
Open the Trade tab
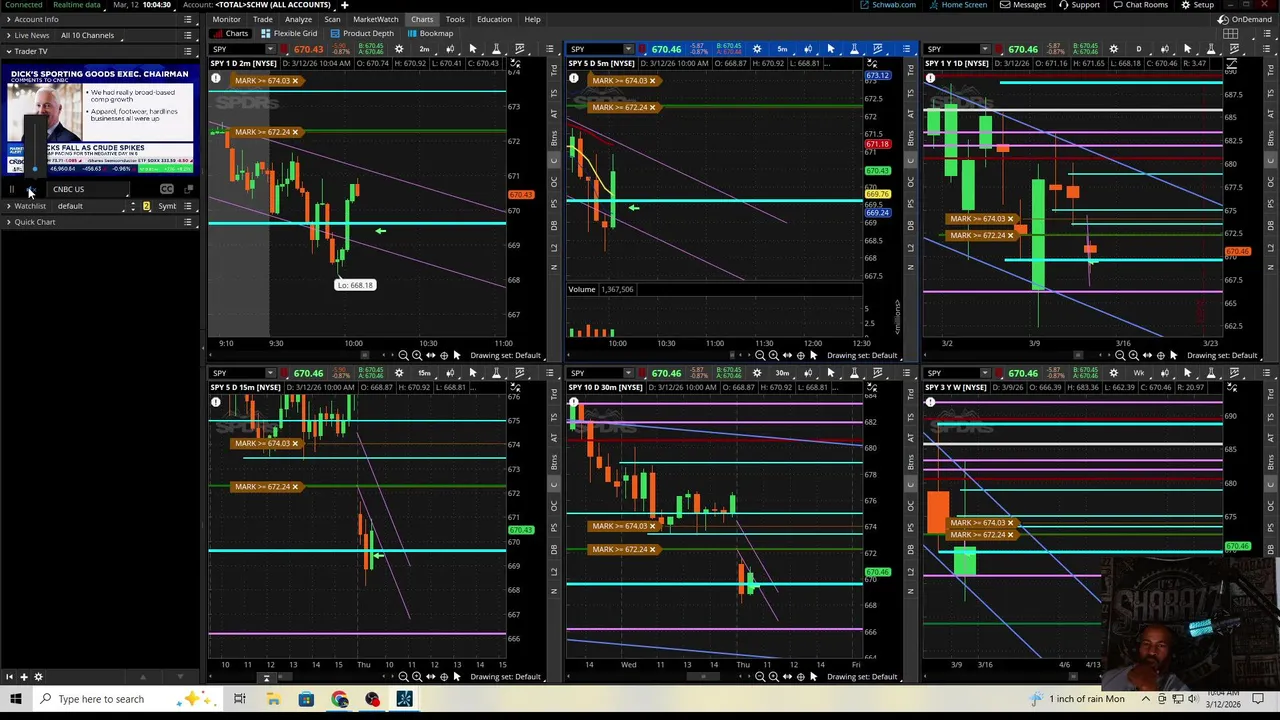click(263, 19)
